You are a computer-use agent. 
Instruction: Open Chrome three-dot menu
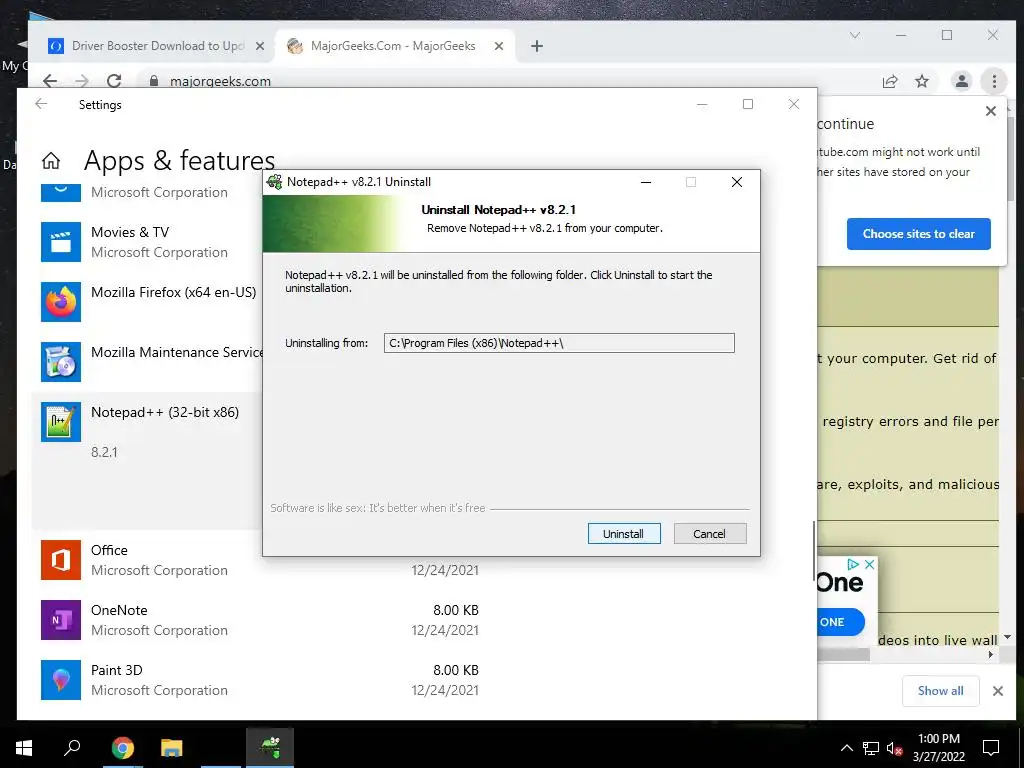(994, 81)
